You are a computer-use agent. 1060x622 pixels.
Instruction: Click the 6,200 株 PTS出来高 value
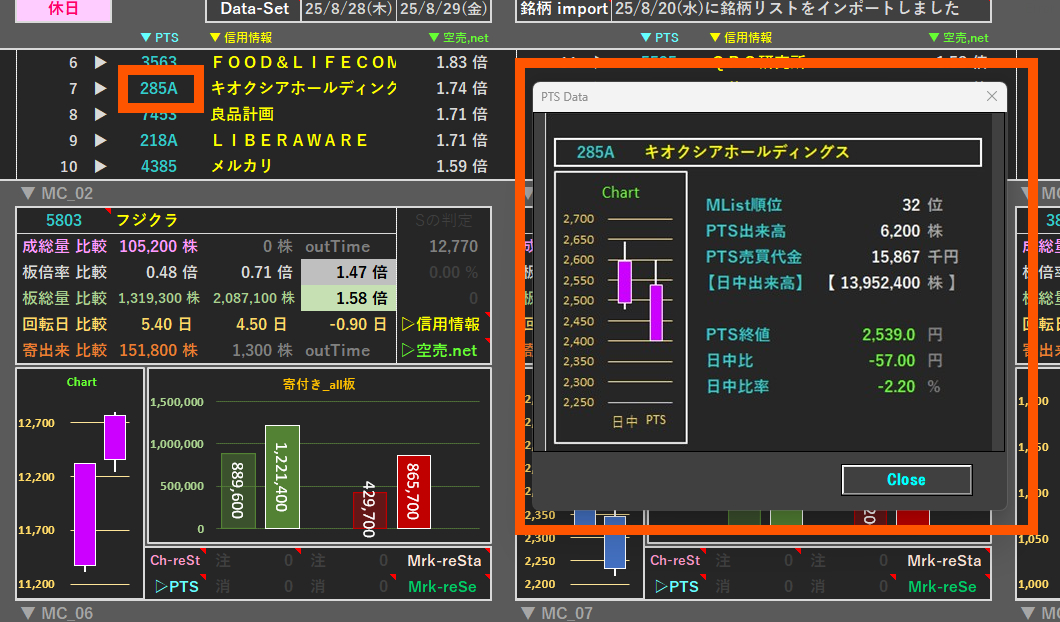911,231
